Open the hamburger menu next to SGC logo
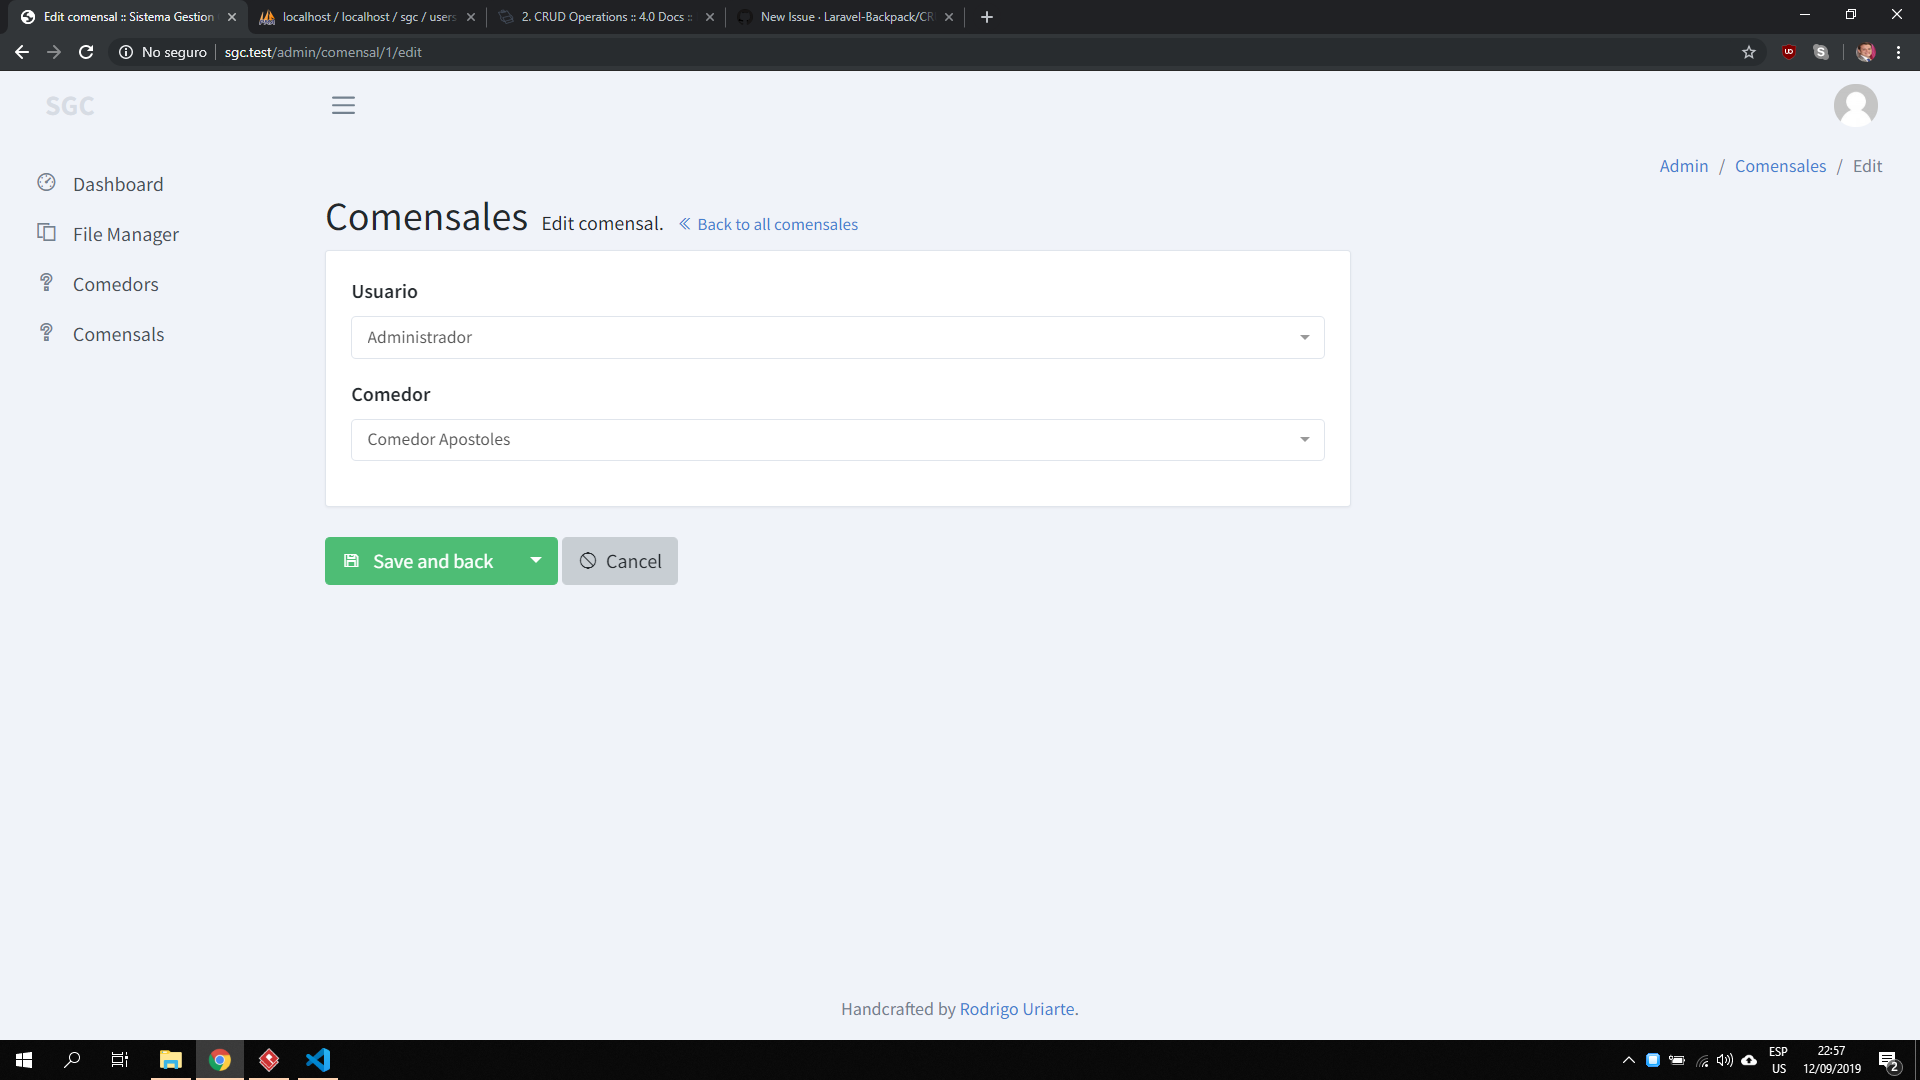1920x1080 pixels. pyautogui.click(x=343, y=104)
